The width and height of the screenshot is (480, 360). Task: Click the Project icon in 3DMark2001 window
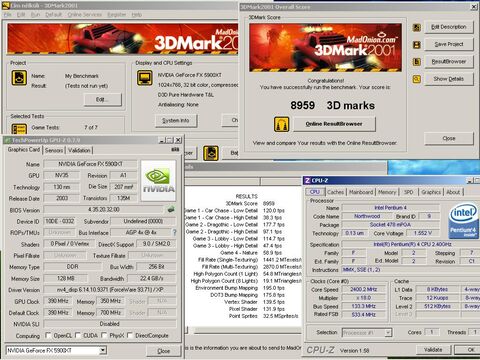coord(19,78)
